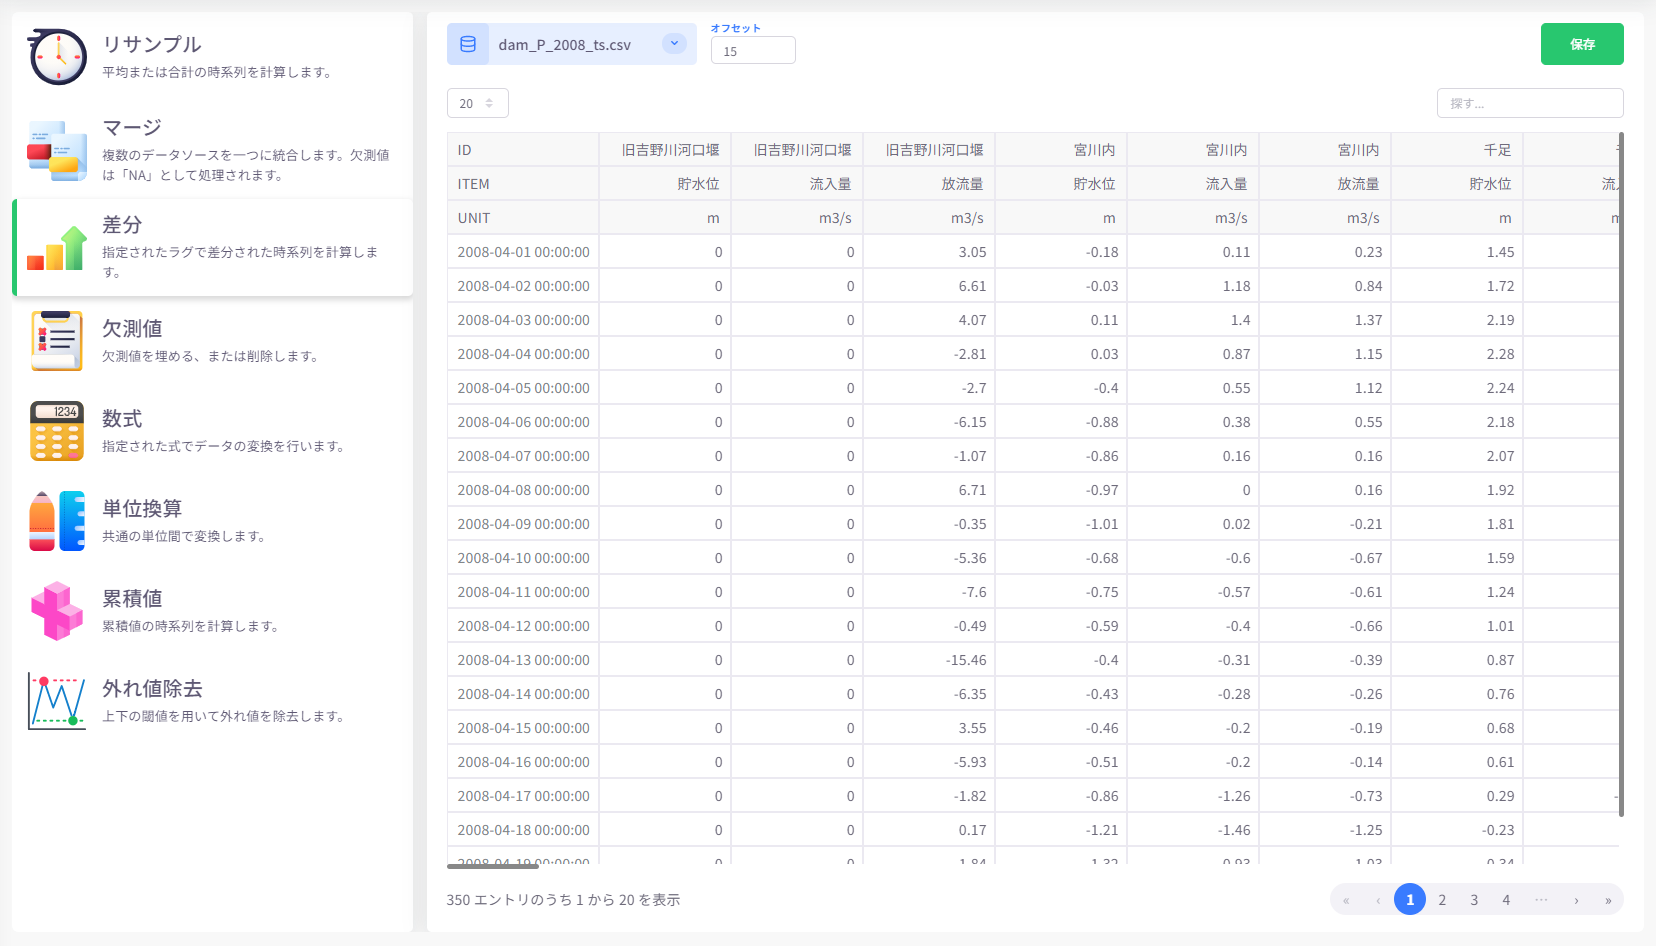Open the rows-per-page selector showing 20
The image size is (1656, 946).
pyautogui.click(x=478, y=103)
